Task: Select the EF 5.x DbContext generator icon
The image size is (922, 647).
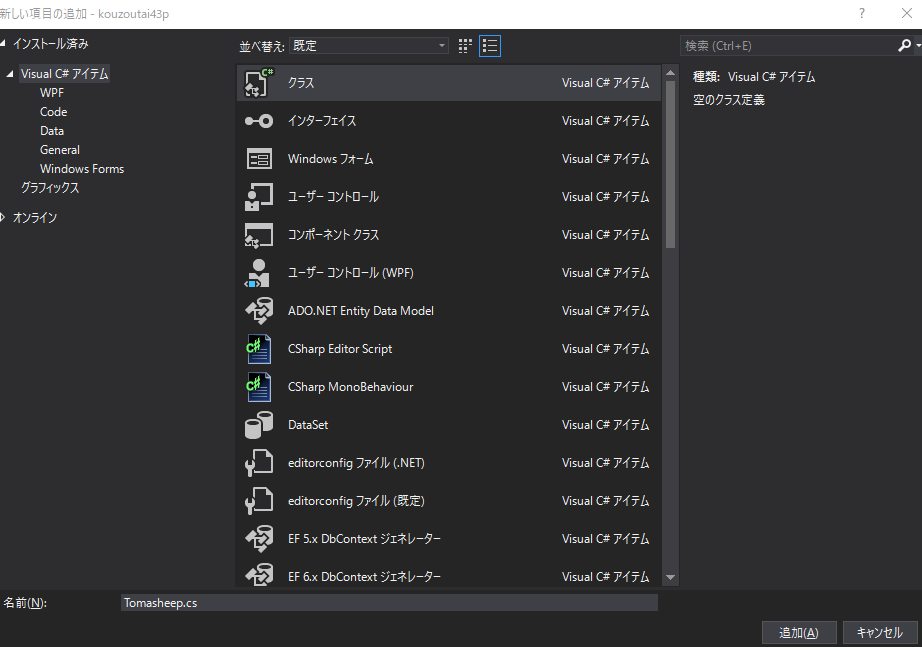Action: click(259, 539)
